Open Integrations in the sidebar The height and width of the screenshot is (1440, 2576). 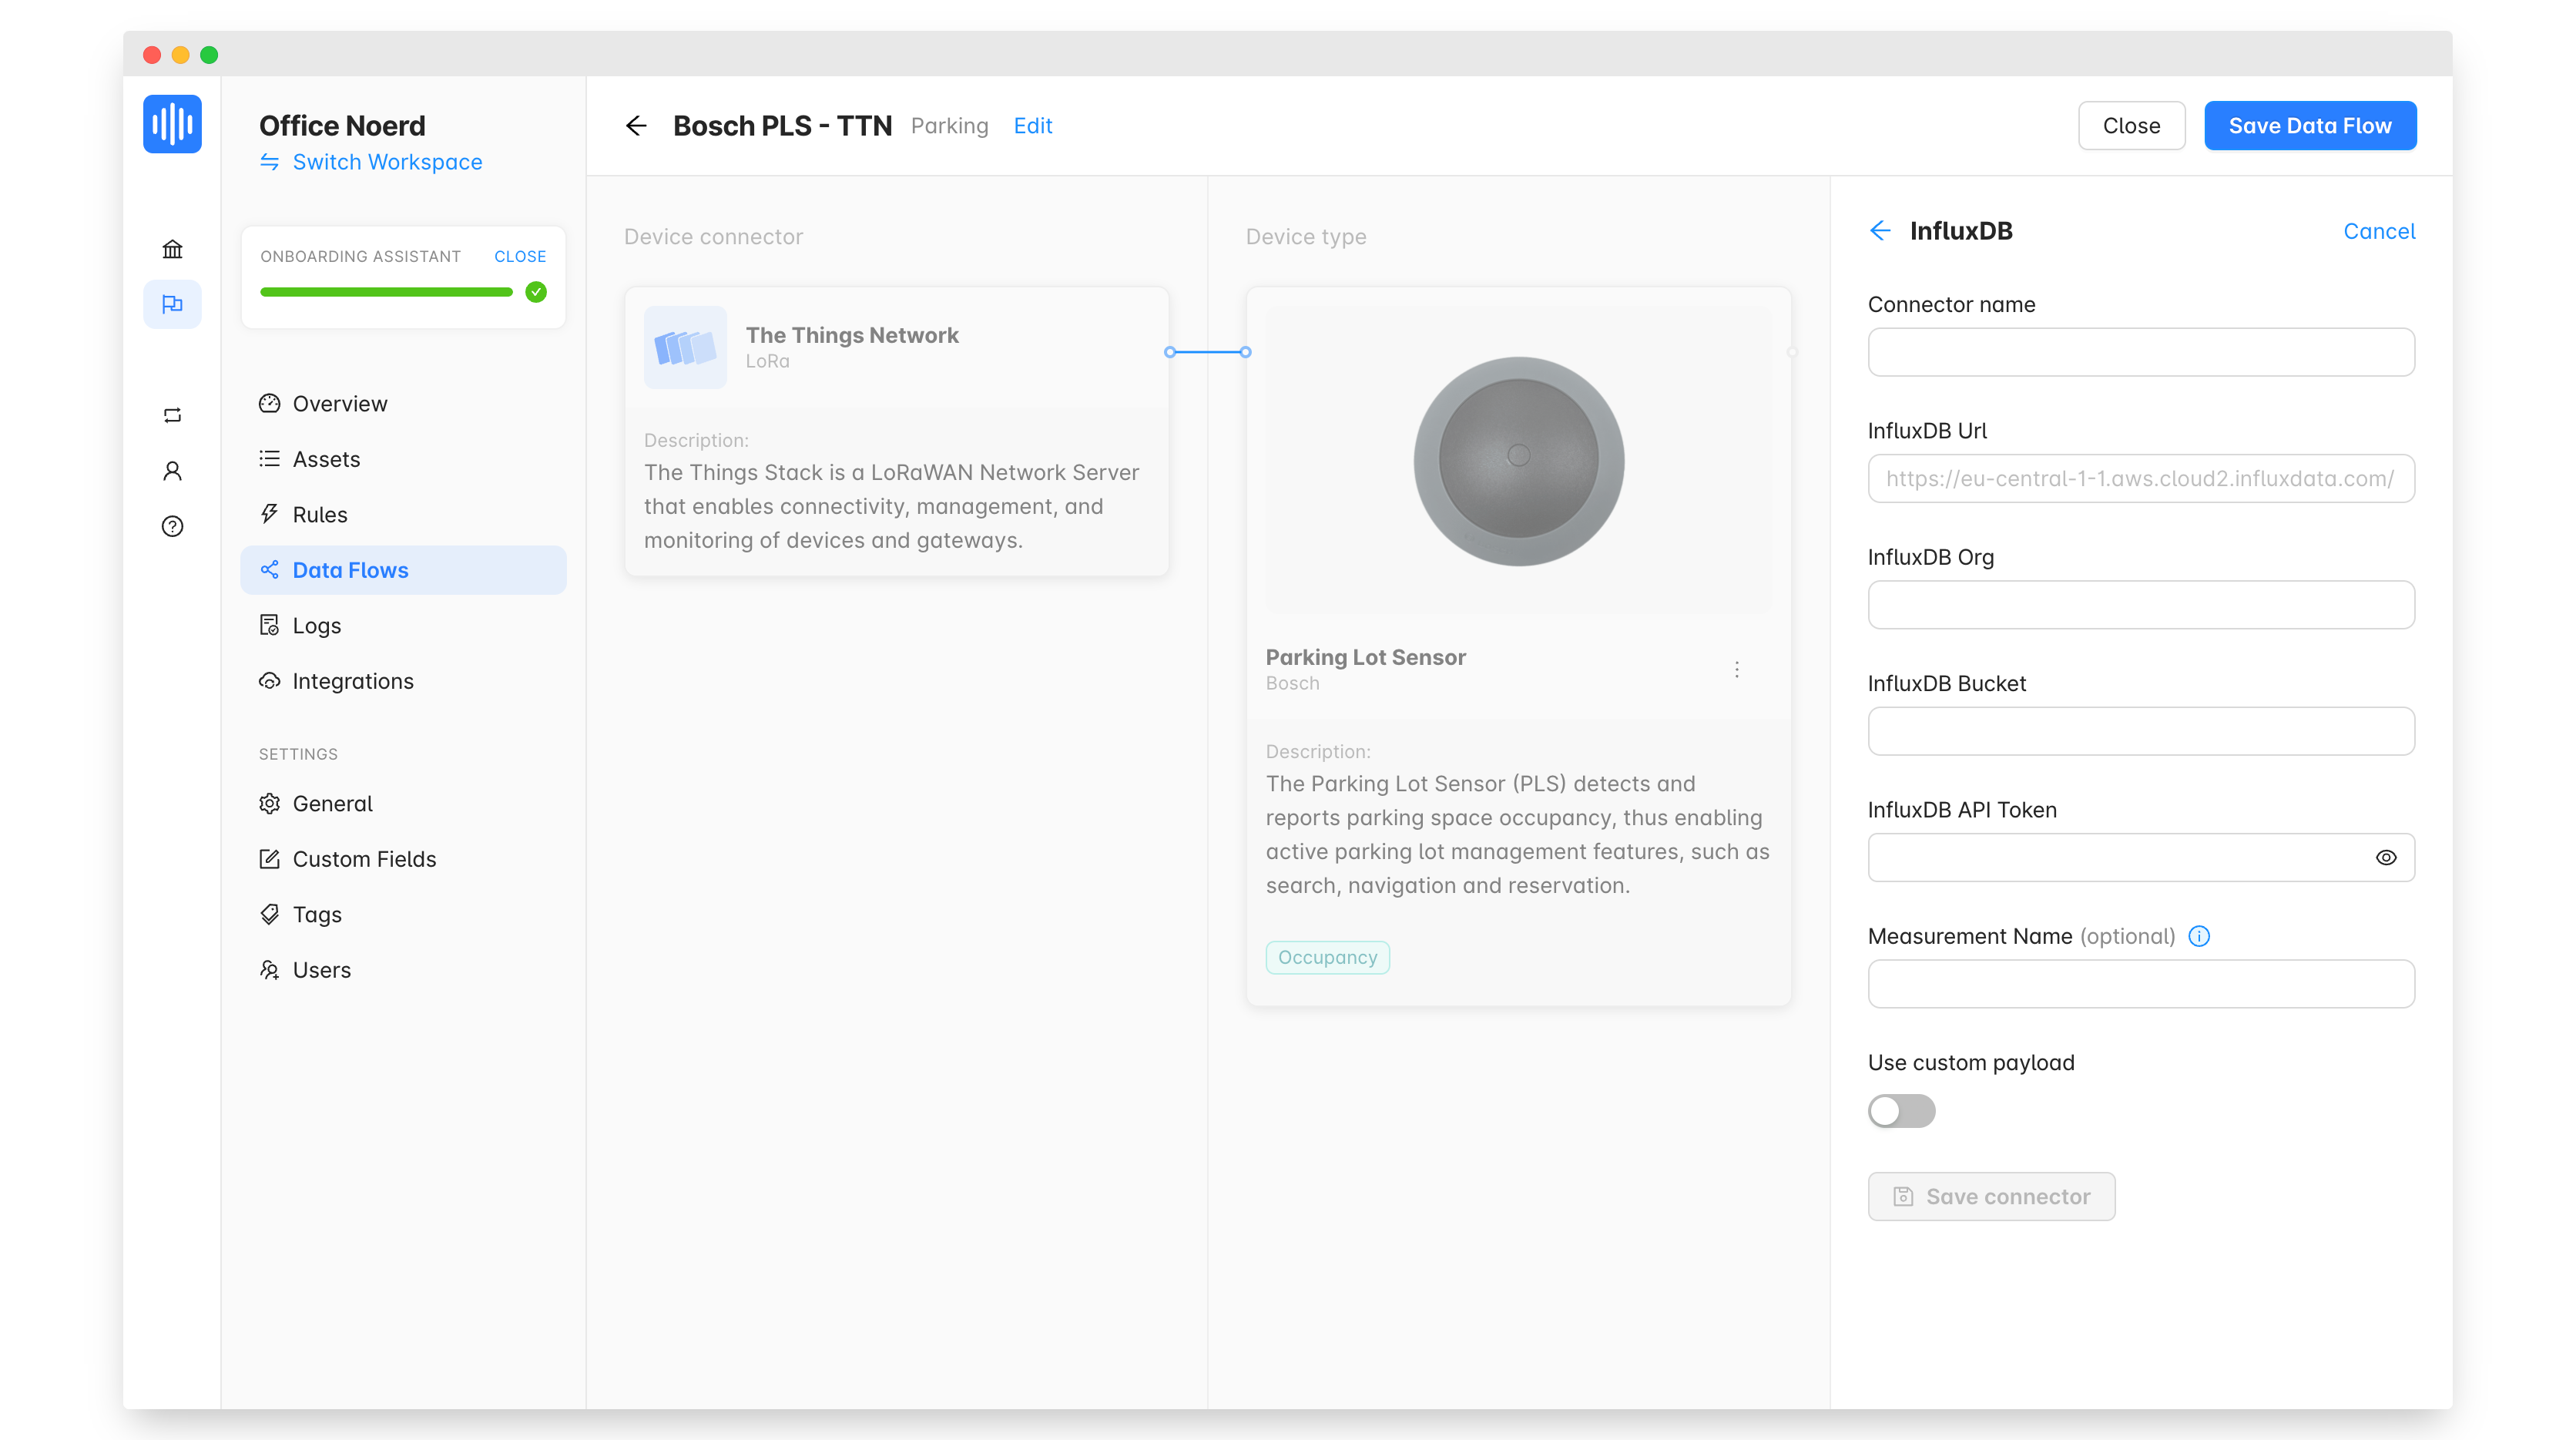pos(403,681)
